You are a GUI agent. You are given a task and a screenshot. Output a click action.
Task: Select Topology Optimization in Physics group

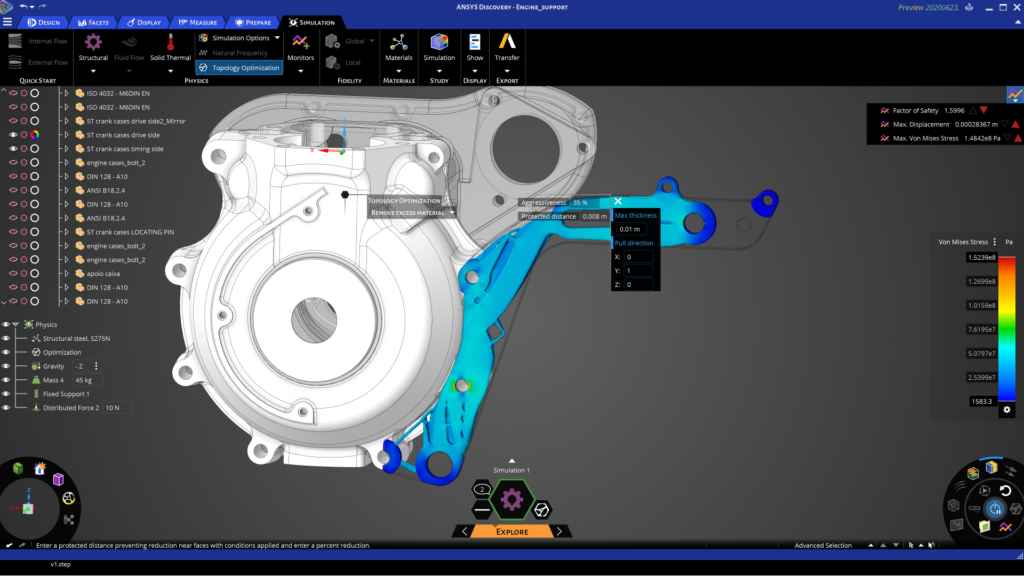point(240,68)
